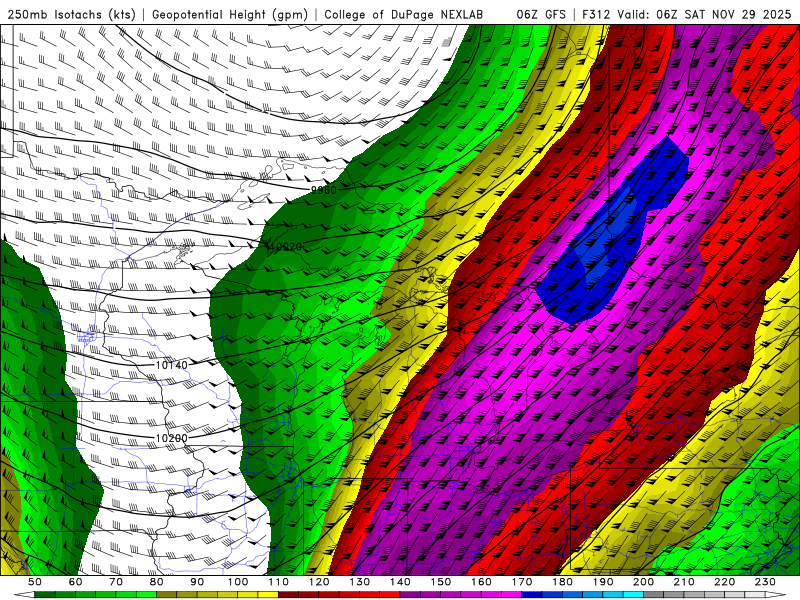Click the '210' value on the color scale
Screen dimensions: 800x600
(x=684, y=582)
